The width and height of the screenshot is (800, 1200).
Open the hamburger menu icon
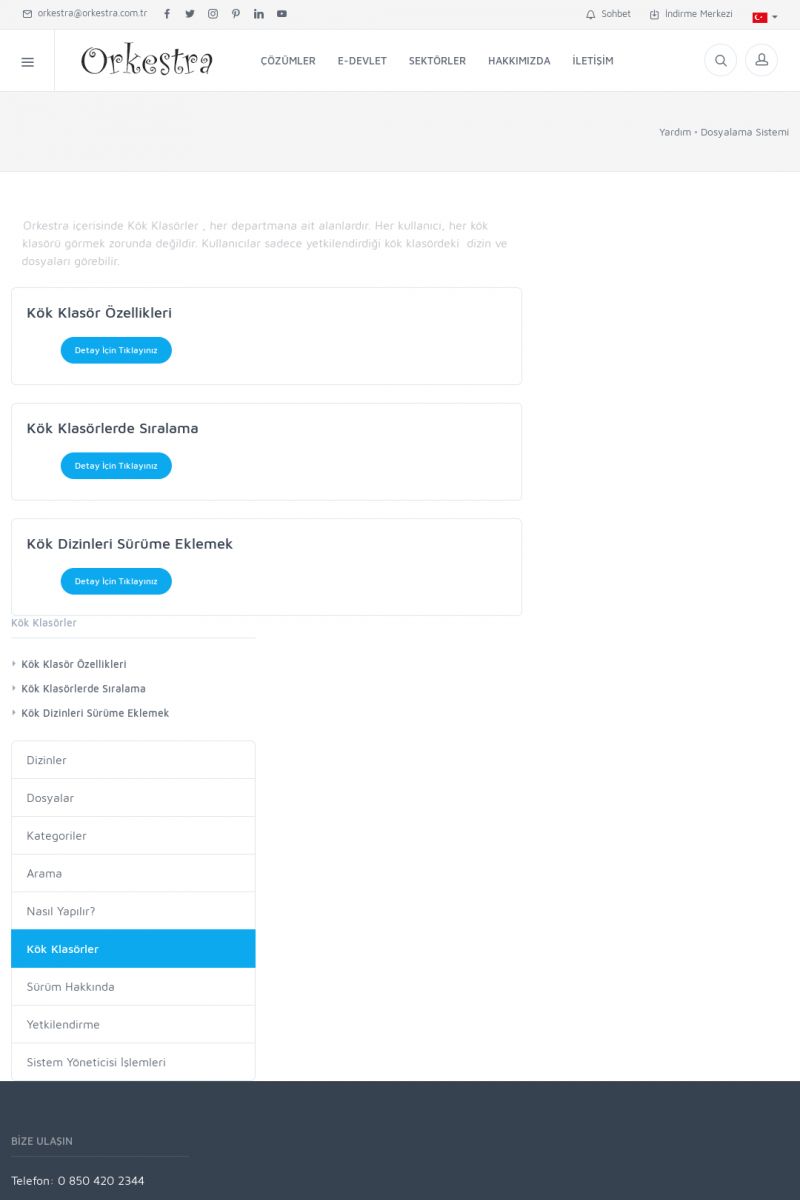tap(27, 61)
